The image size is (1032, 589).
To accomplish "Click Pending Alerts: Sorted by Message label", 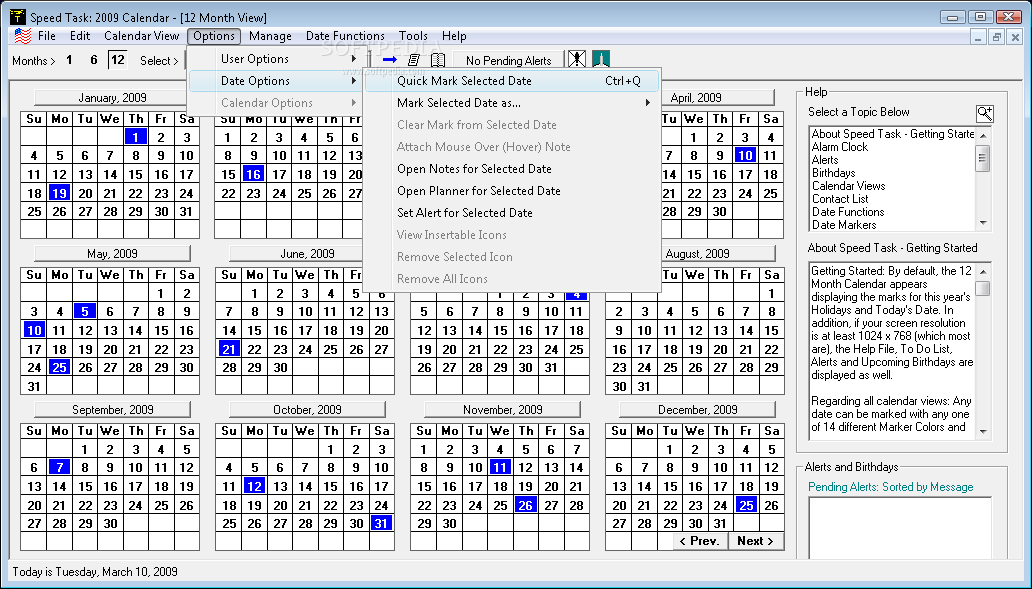I will click(890, 487).
